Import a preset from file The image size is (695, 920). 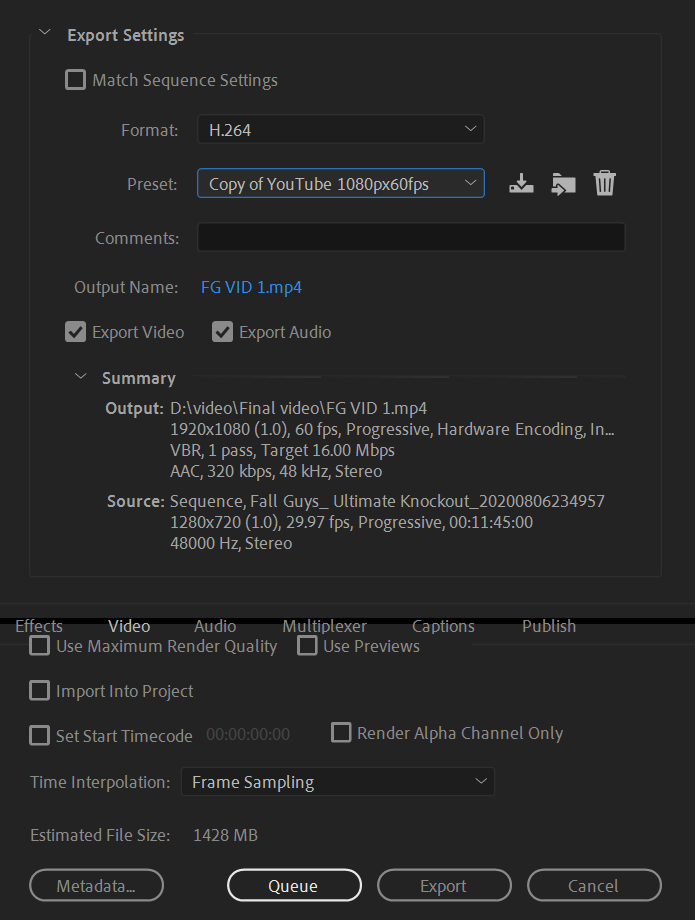(x=562, y=183)
